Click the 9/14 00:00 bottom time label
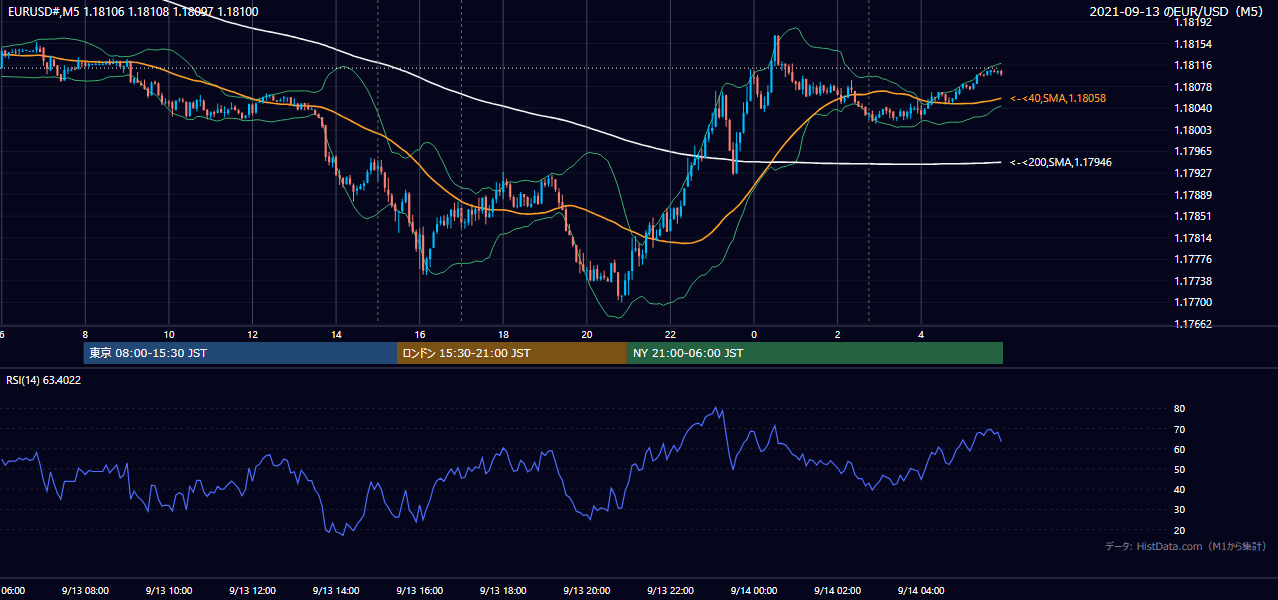Image resolution: width=1278 pixels, height=600 pixels. (754, 590)
